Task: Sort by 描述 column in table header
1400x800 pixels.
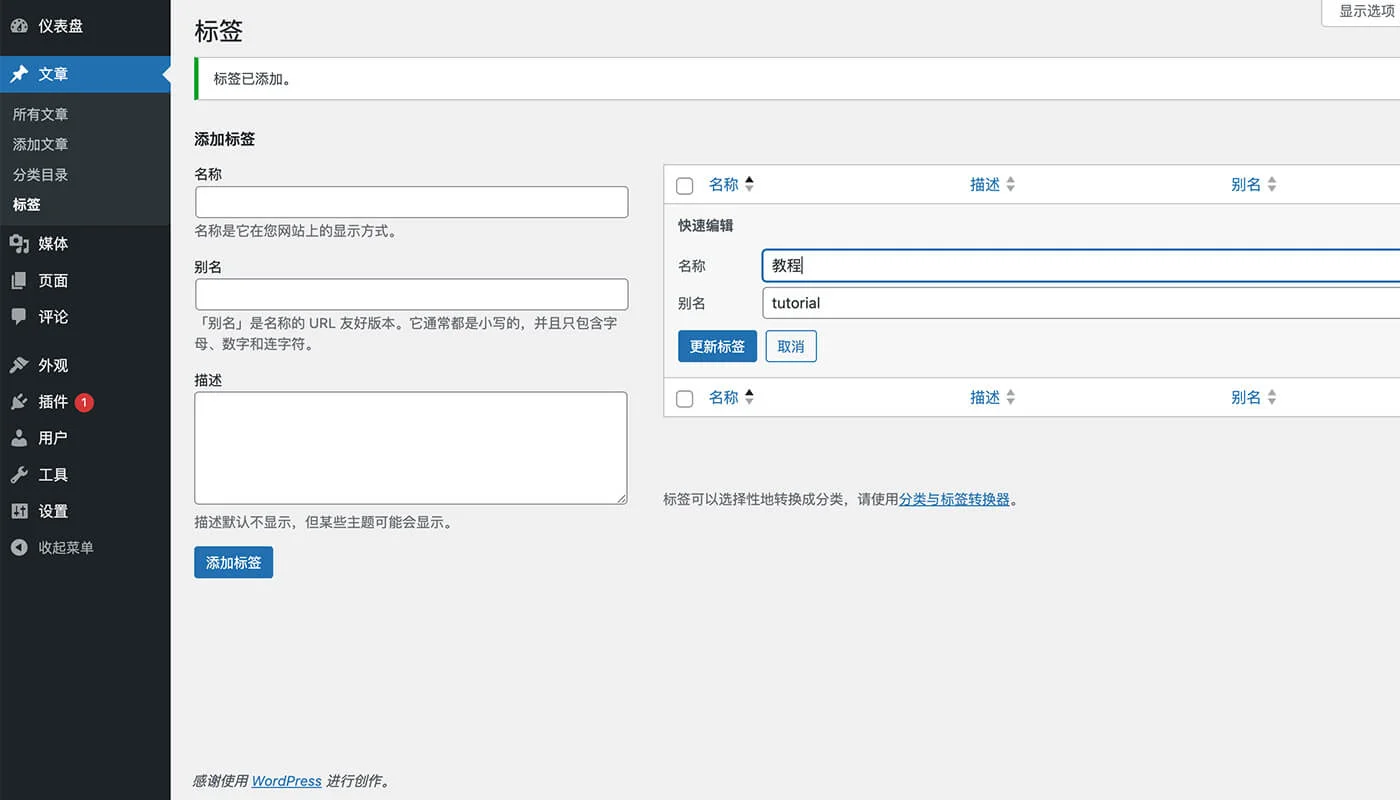Action: [x=985, y=185]
